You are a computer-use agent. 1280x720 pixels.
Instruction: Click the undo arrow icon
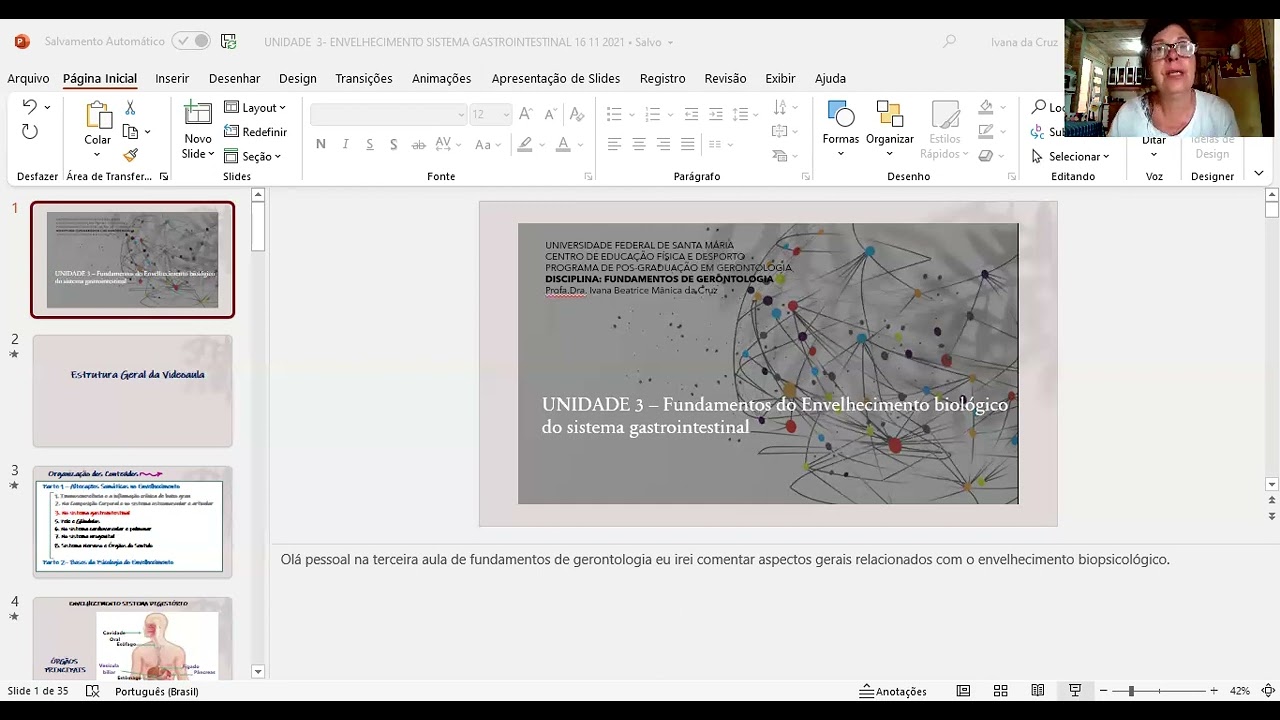click(29, 107)
